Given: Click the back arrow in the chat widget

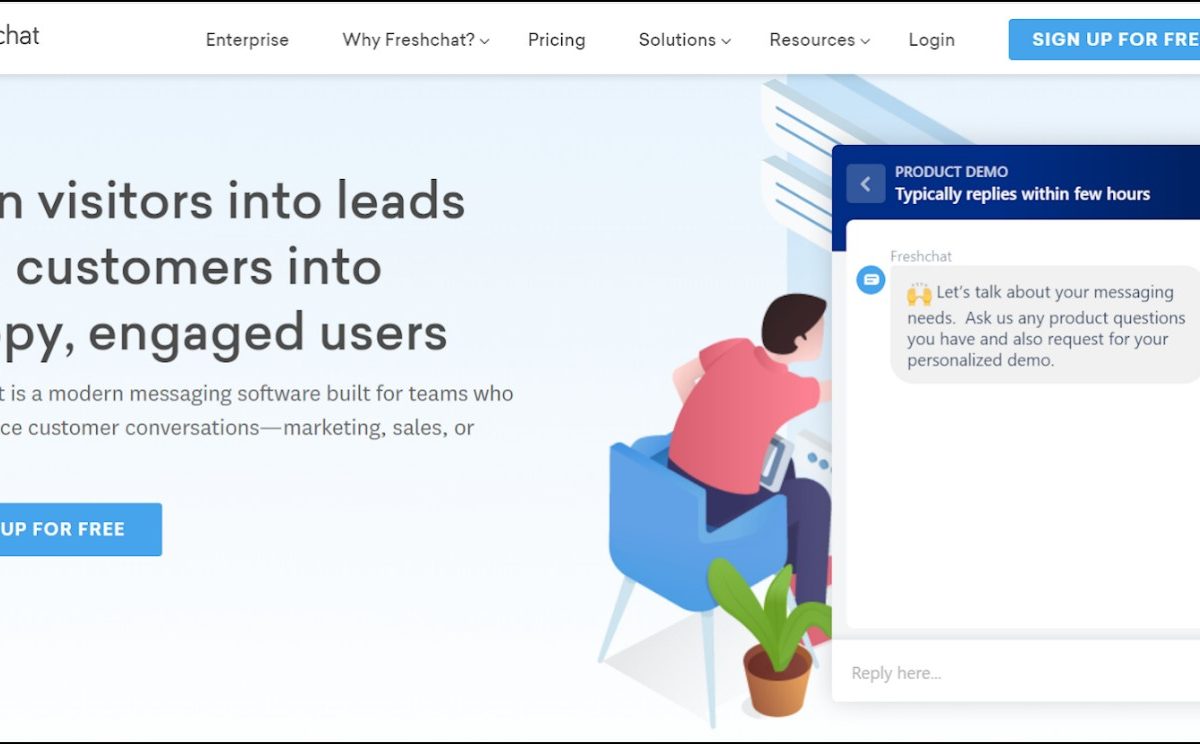Looking at the screenshot, I should coord(865,184).
